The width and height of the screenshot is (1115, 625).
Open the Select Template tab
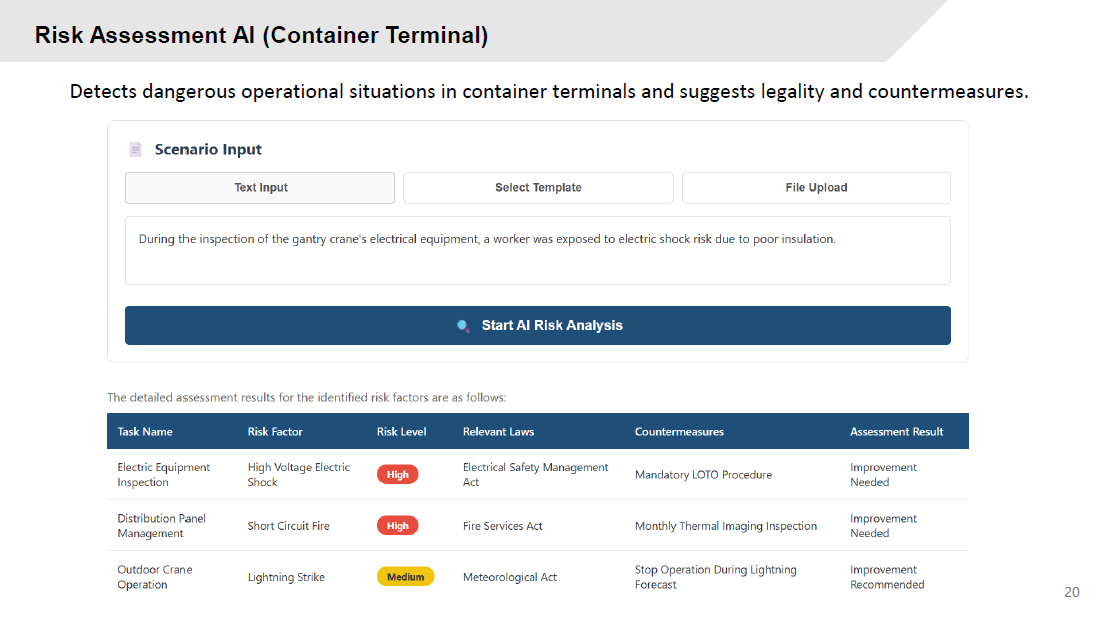[538, 188]
